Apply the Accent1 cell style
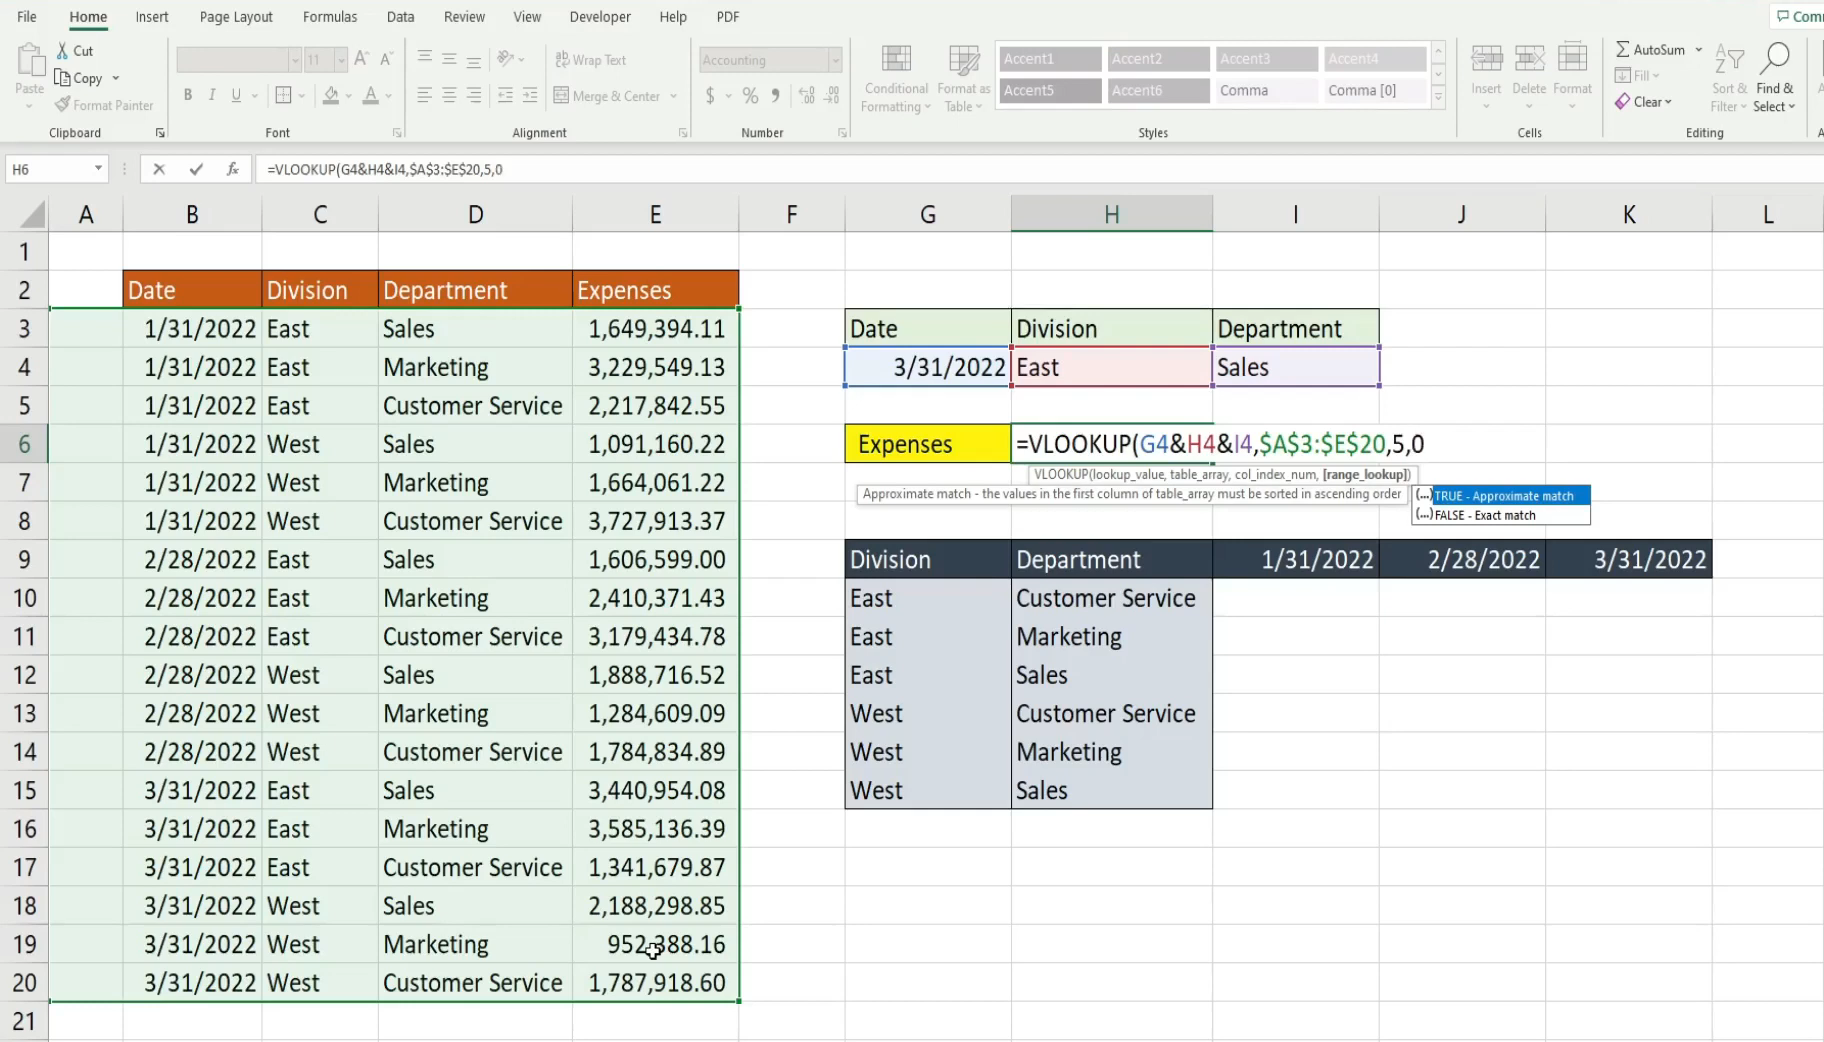Image resolution: width=1824 pixels, height=1042 pixels. [1050, 59]
